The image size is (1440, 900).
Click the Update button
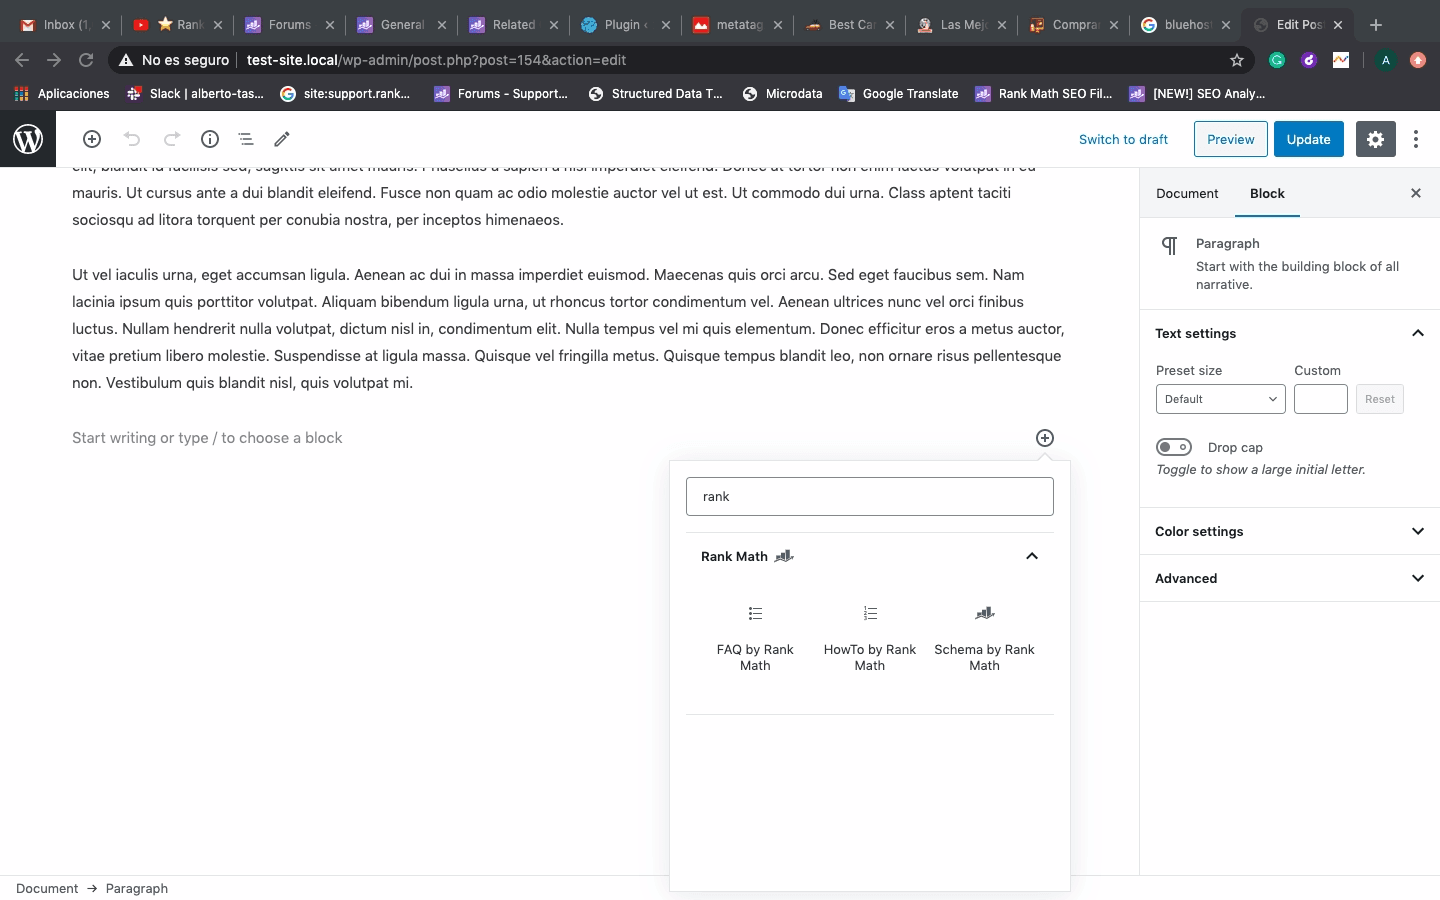point(1308,139)
